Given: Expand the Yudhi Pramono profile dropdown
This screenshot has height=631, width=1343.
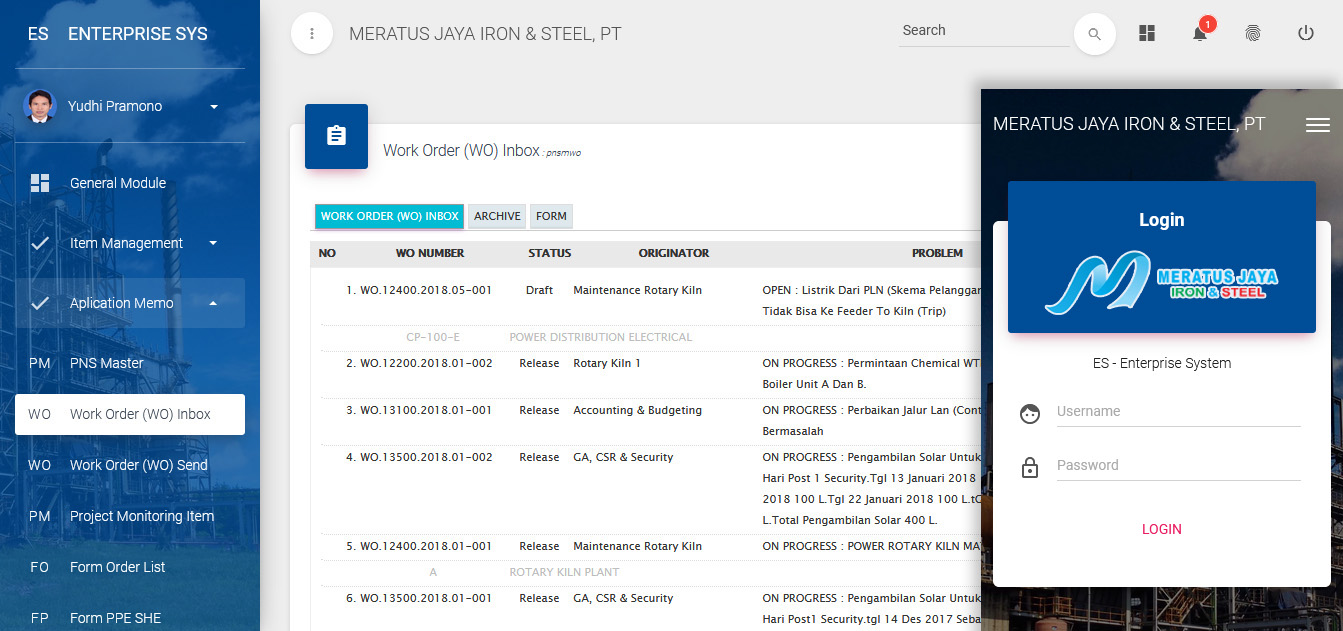Looking at the screenshot, I should [x=213, y=106].
